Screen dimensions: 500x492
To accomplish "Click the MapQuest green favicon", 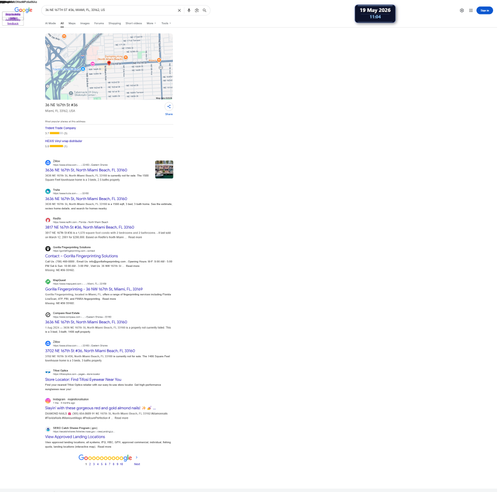I will point(48,282).
